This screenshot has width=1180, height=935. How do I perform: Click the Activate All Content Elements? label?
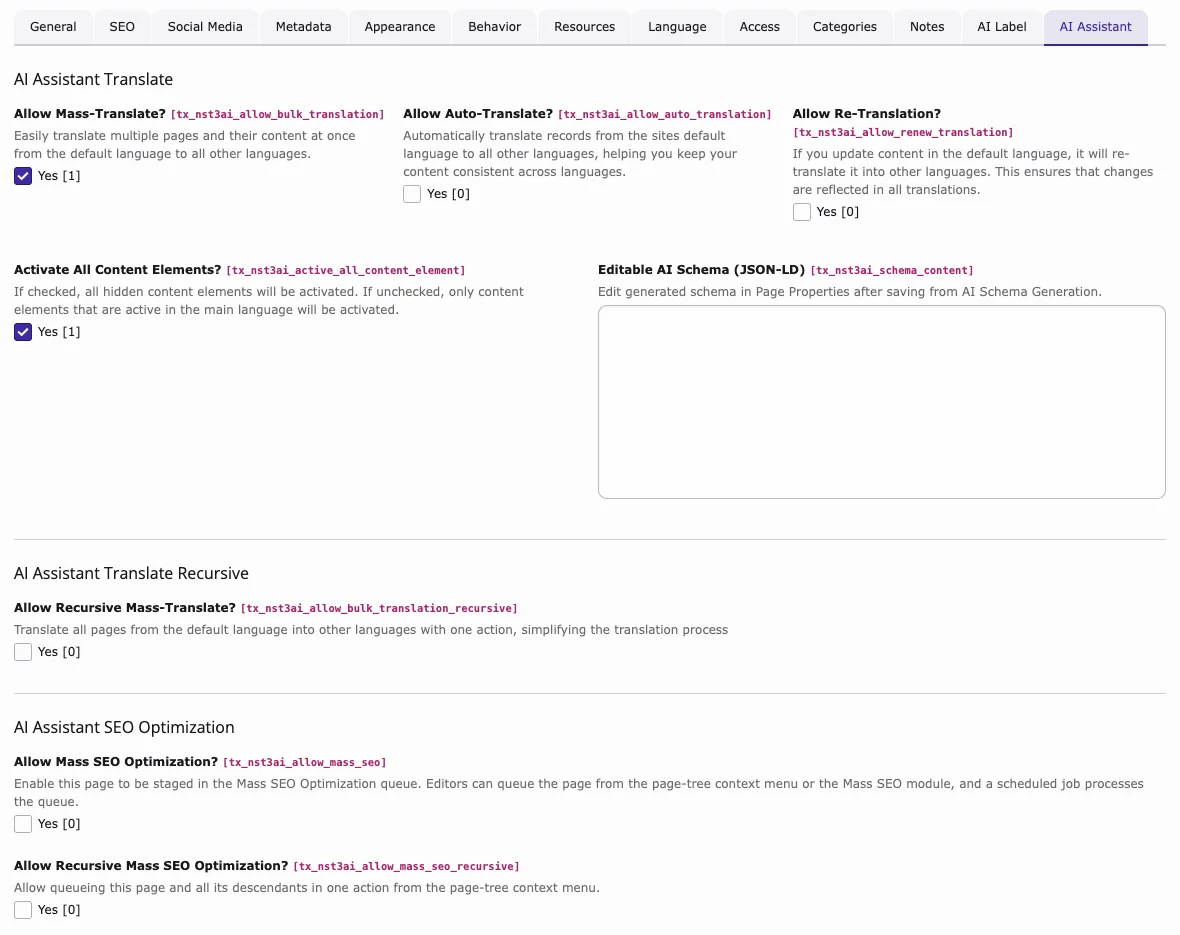tap(117, 270)
